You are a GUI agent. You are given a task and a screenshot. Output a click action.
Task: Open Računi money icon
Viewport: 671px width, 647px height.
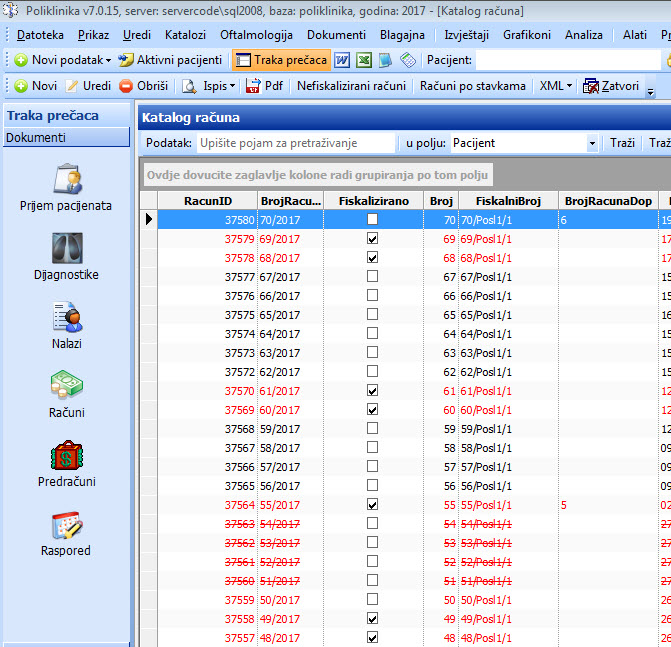click(x=66, y=385)
